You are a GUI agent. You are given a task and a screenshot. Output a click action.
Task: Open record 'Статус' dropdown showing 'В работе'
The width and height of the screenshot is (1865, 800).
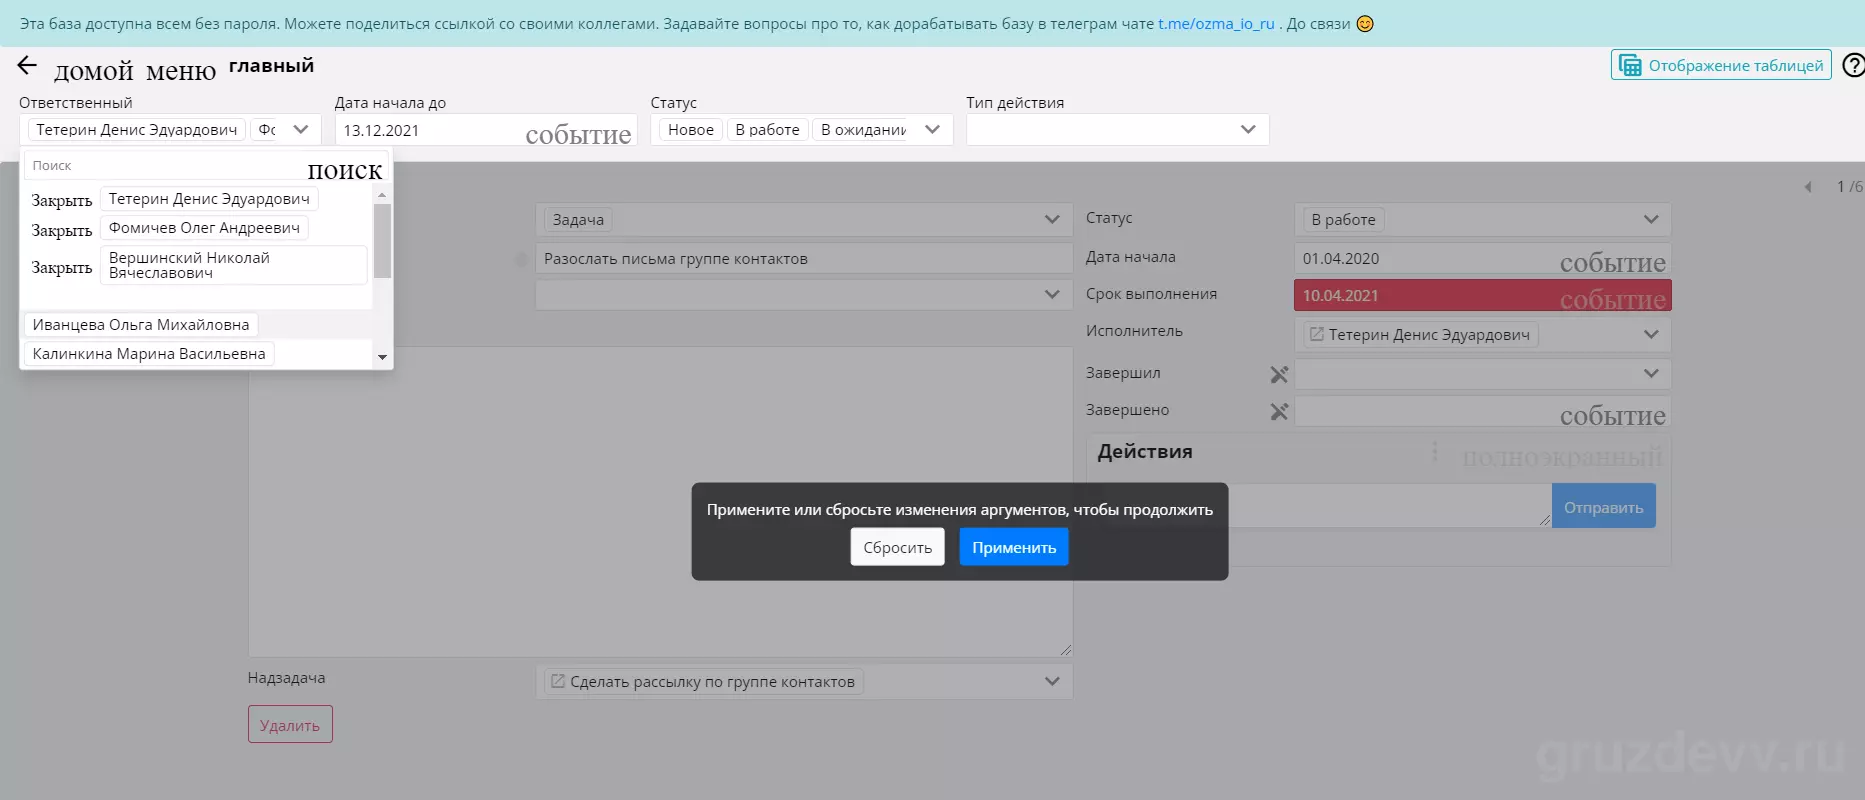click(1483, 220)
